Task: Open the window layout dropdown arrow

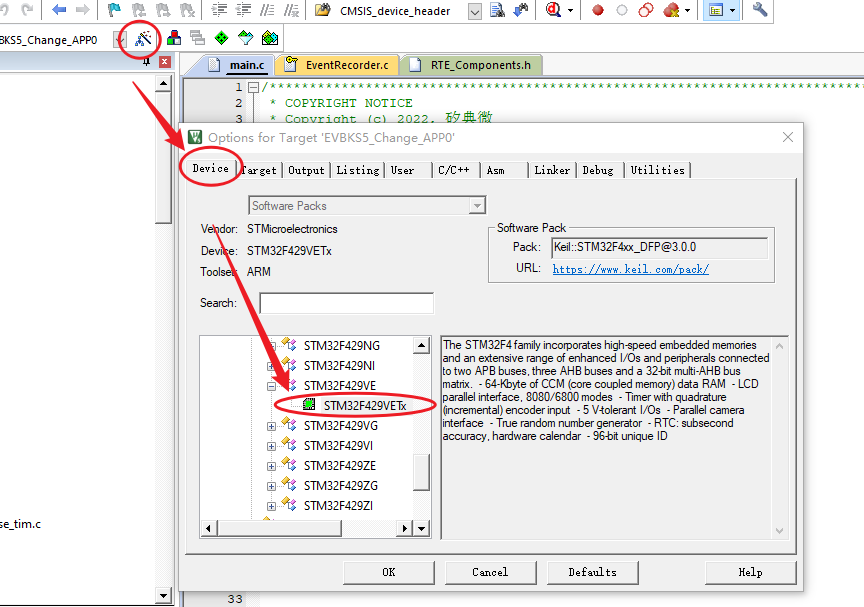Action: (732, 10)
